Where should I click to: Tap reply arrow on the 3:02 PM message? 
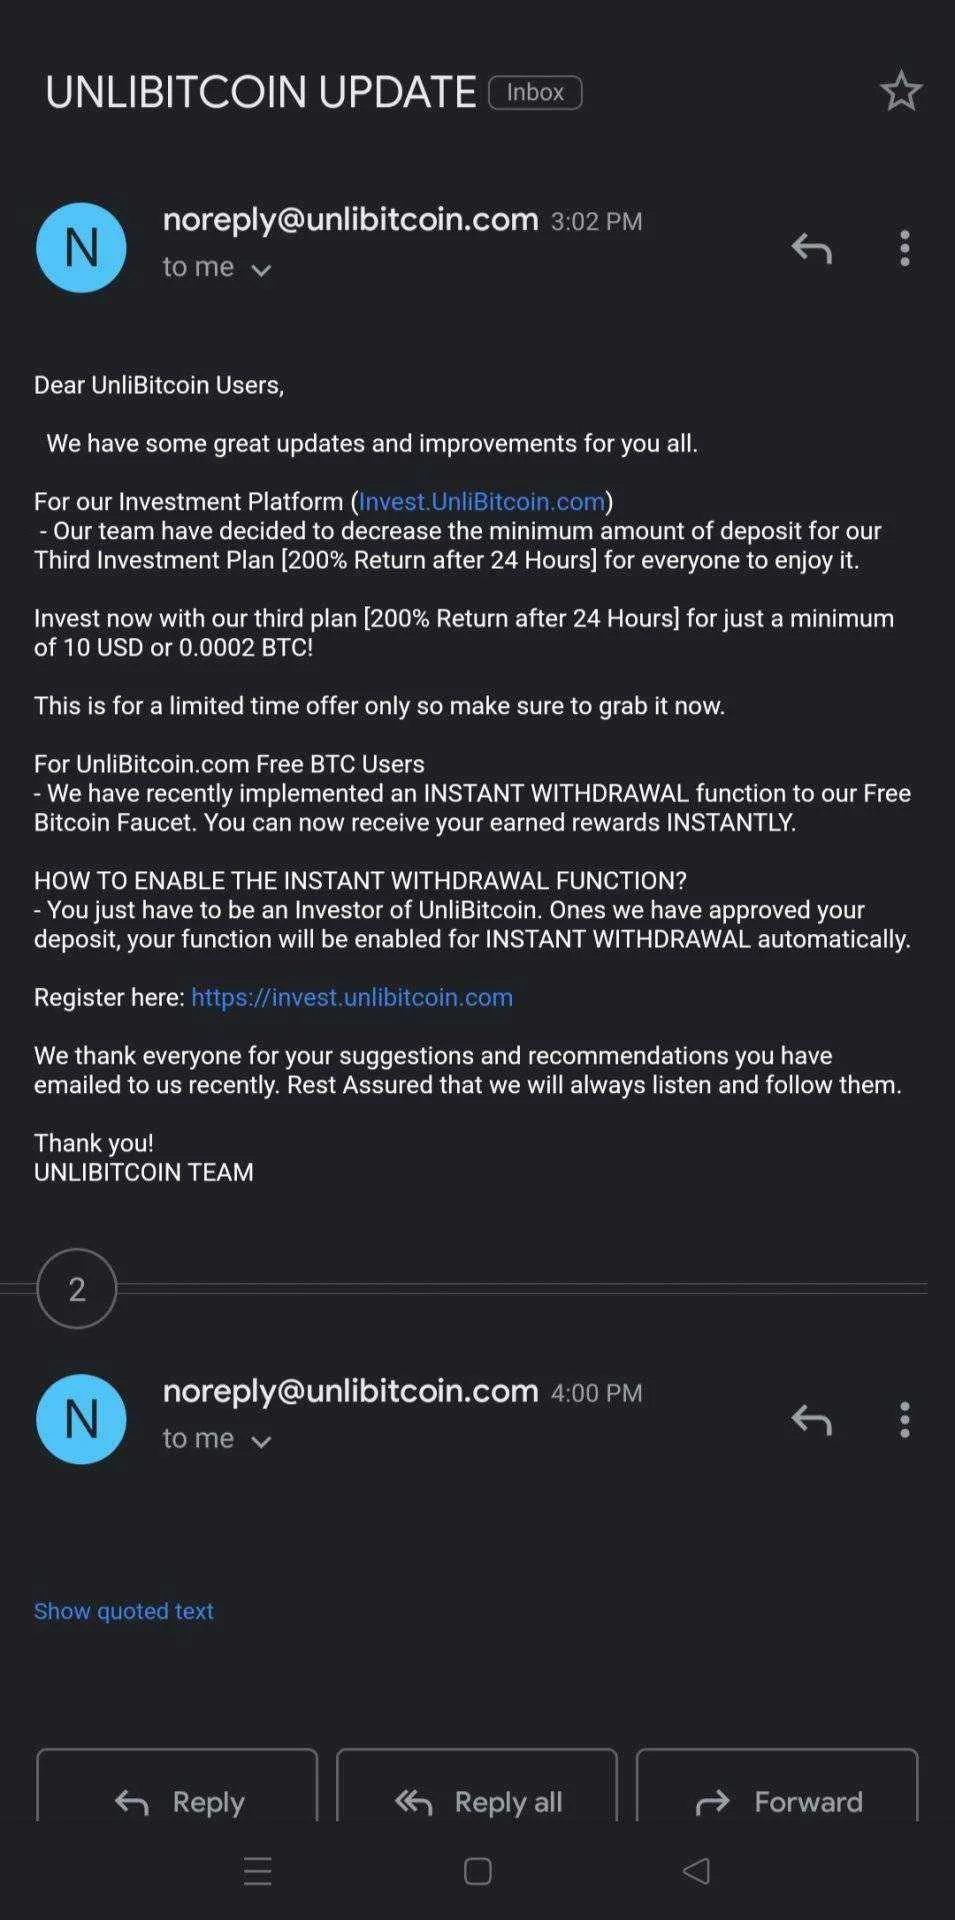811,248
